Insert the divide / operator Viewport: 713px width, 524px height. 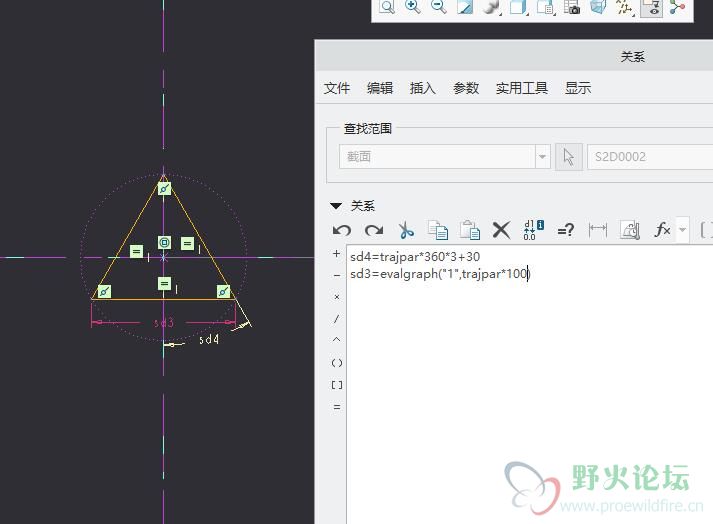coord(336,318)
